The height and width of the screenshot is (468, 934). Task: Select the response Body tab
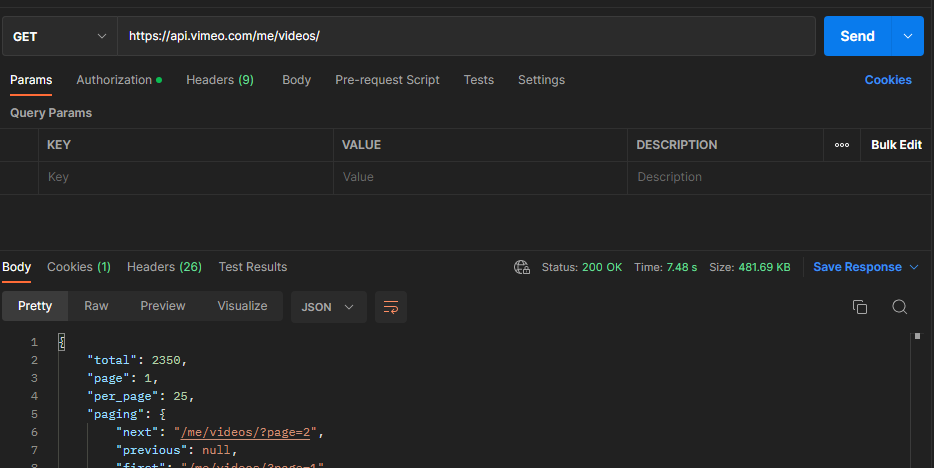pos(17,267)
